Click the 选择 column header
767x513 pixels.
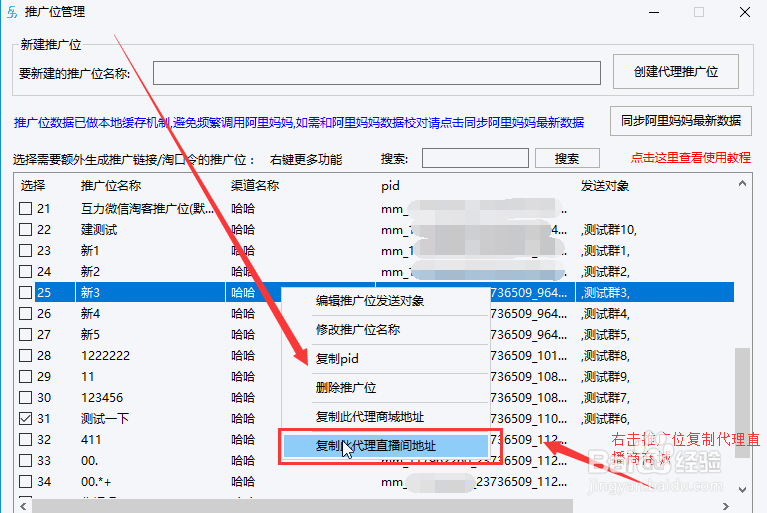[33, 186]
